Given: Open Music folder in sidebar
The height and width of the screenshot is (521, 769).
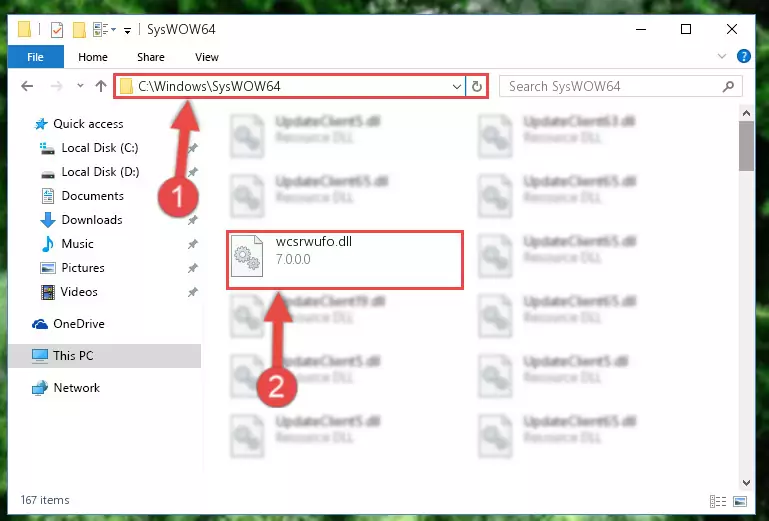Looking at the screenshot, I should pyautogui.click(x=77, y=244).
